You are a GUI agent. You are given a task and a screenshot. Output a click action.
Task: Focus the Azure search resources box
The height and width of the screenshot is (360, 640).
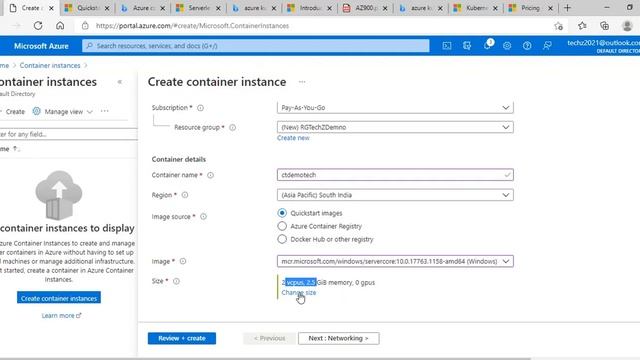click(256, 46)
